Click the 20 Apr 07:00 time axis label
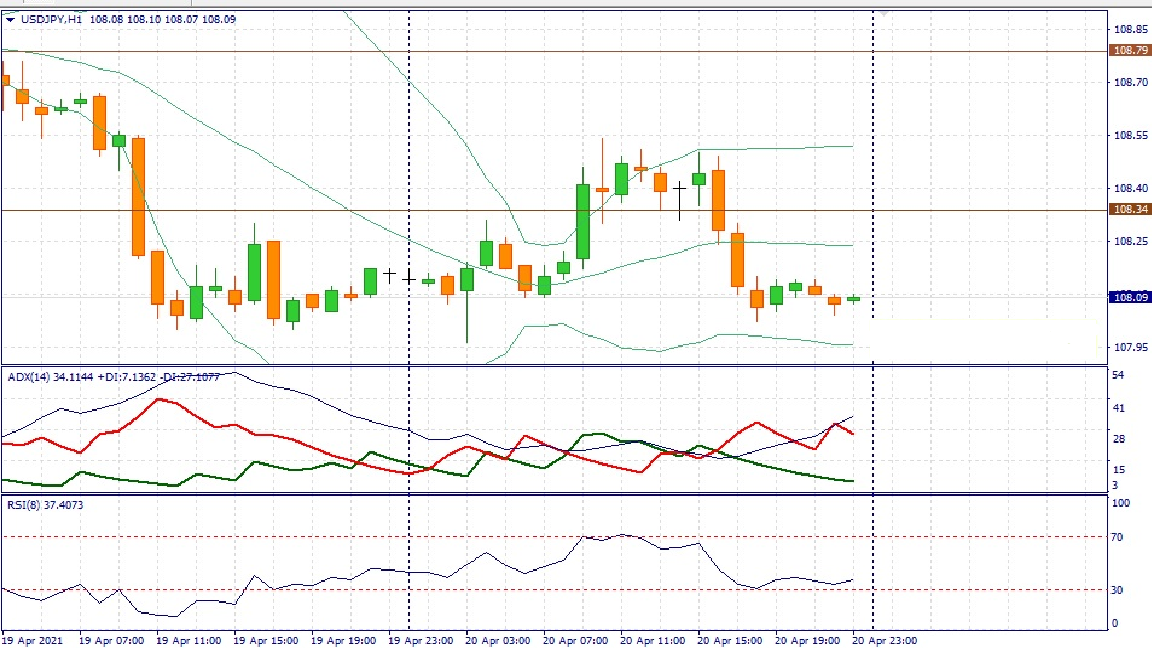The width and height of the screenshot is (1152, 648). [x=575, y=640]
